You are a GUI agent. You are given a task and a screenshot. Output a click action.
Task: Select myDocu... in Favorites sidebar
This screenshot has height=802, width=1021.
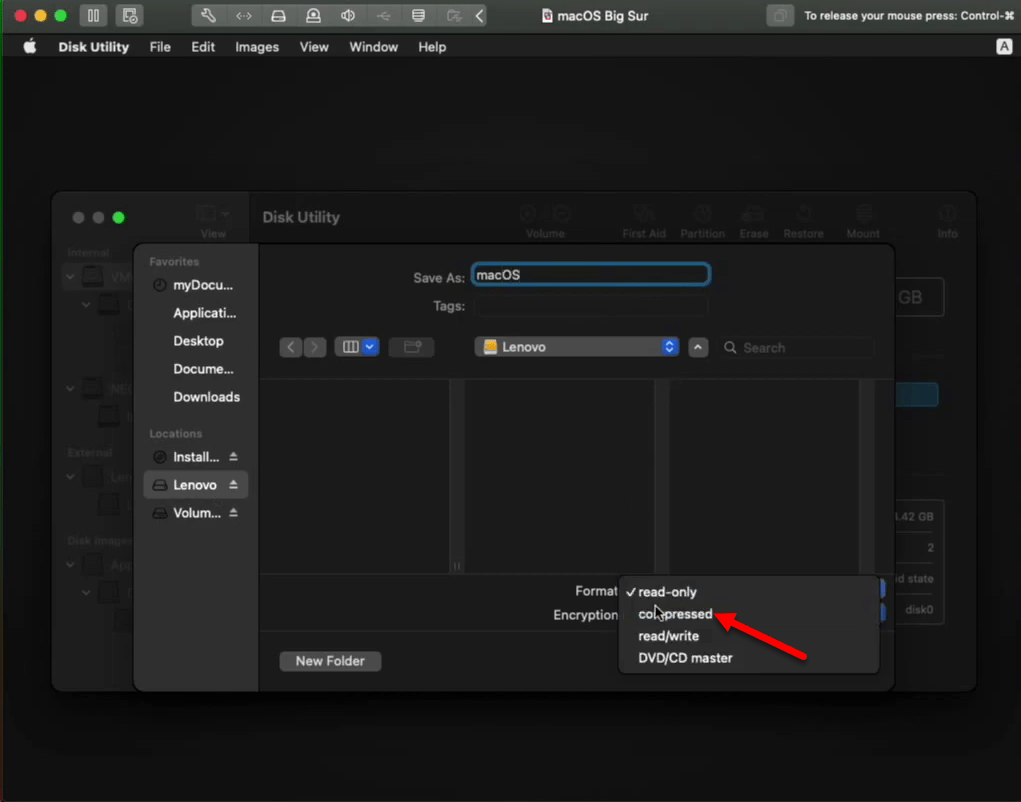195,285
